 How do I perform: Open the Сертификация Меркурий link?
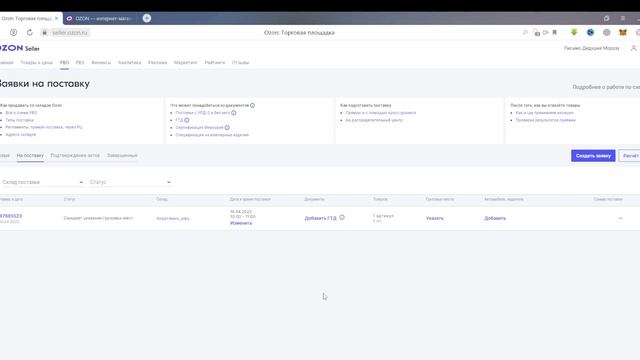[199, 127]
